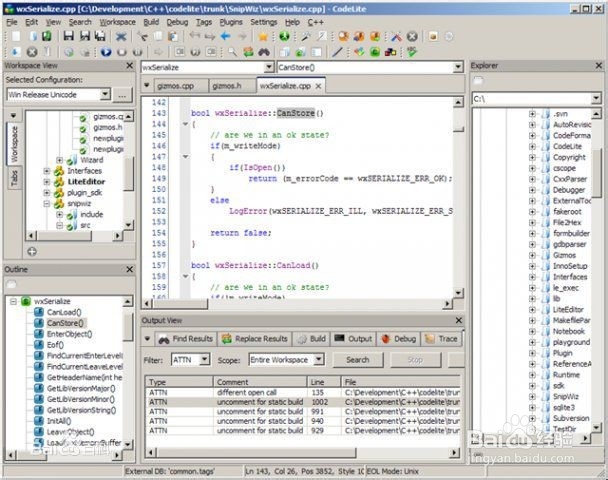Screen dimensions: 608x480
Task: Close the Output View panel
Action: pyautogui.click(x=459, y=320)
